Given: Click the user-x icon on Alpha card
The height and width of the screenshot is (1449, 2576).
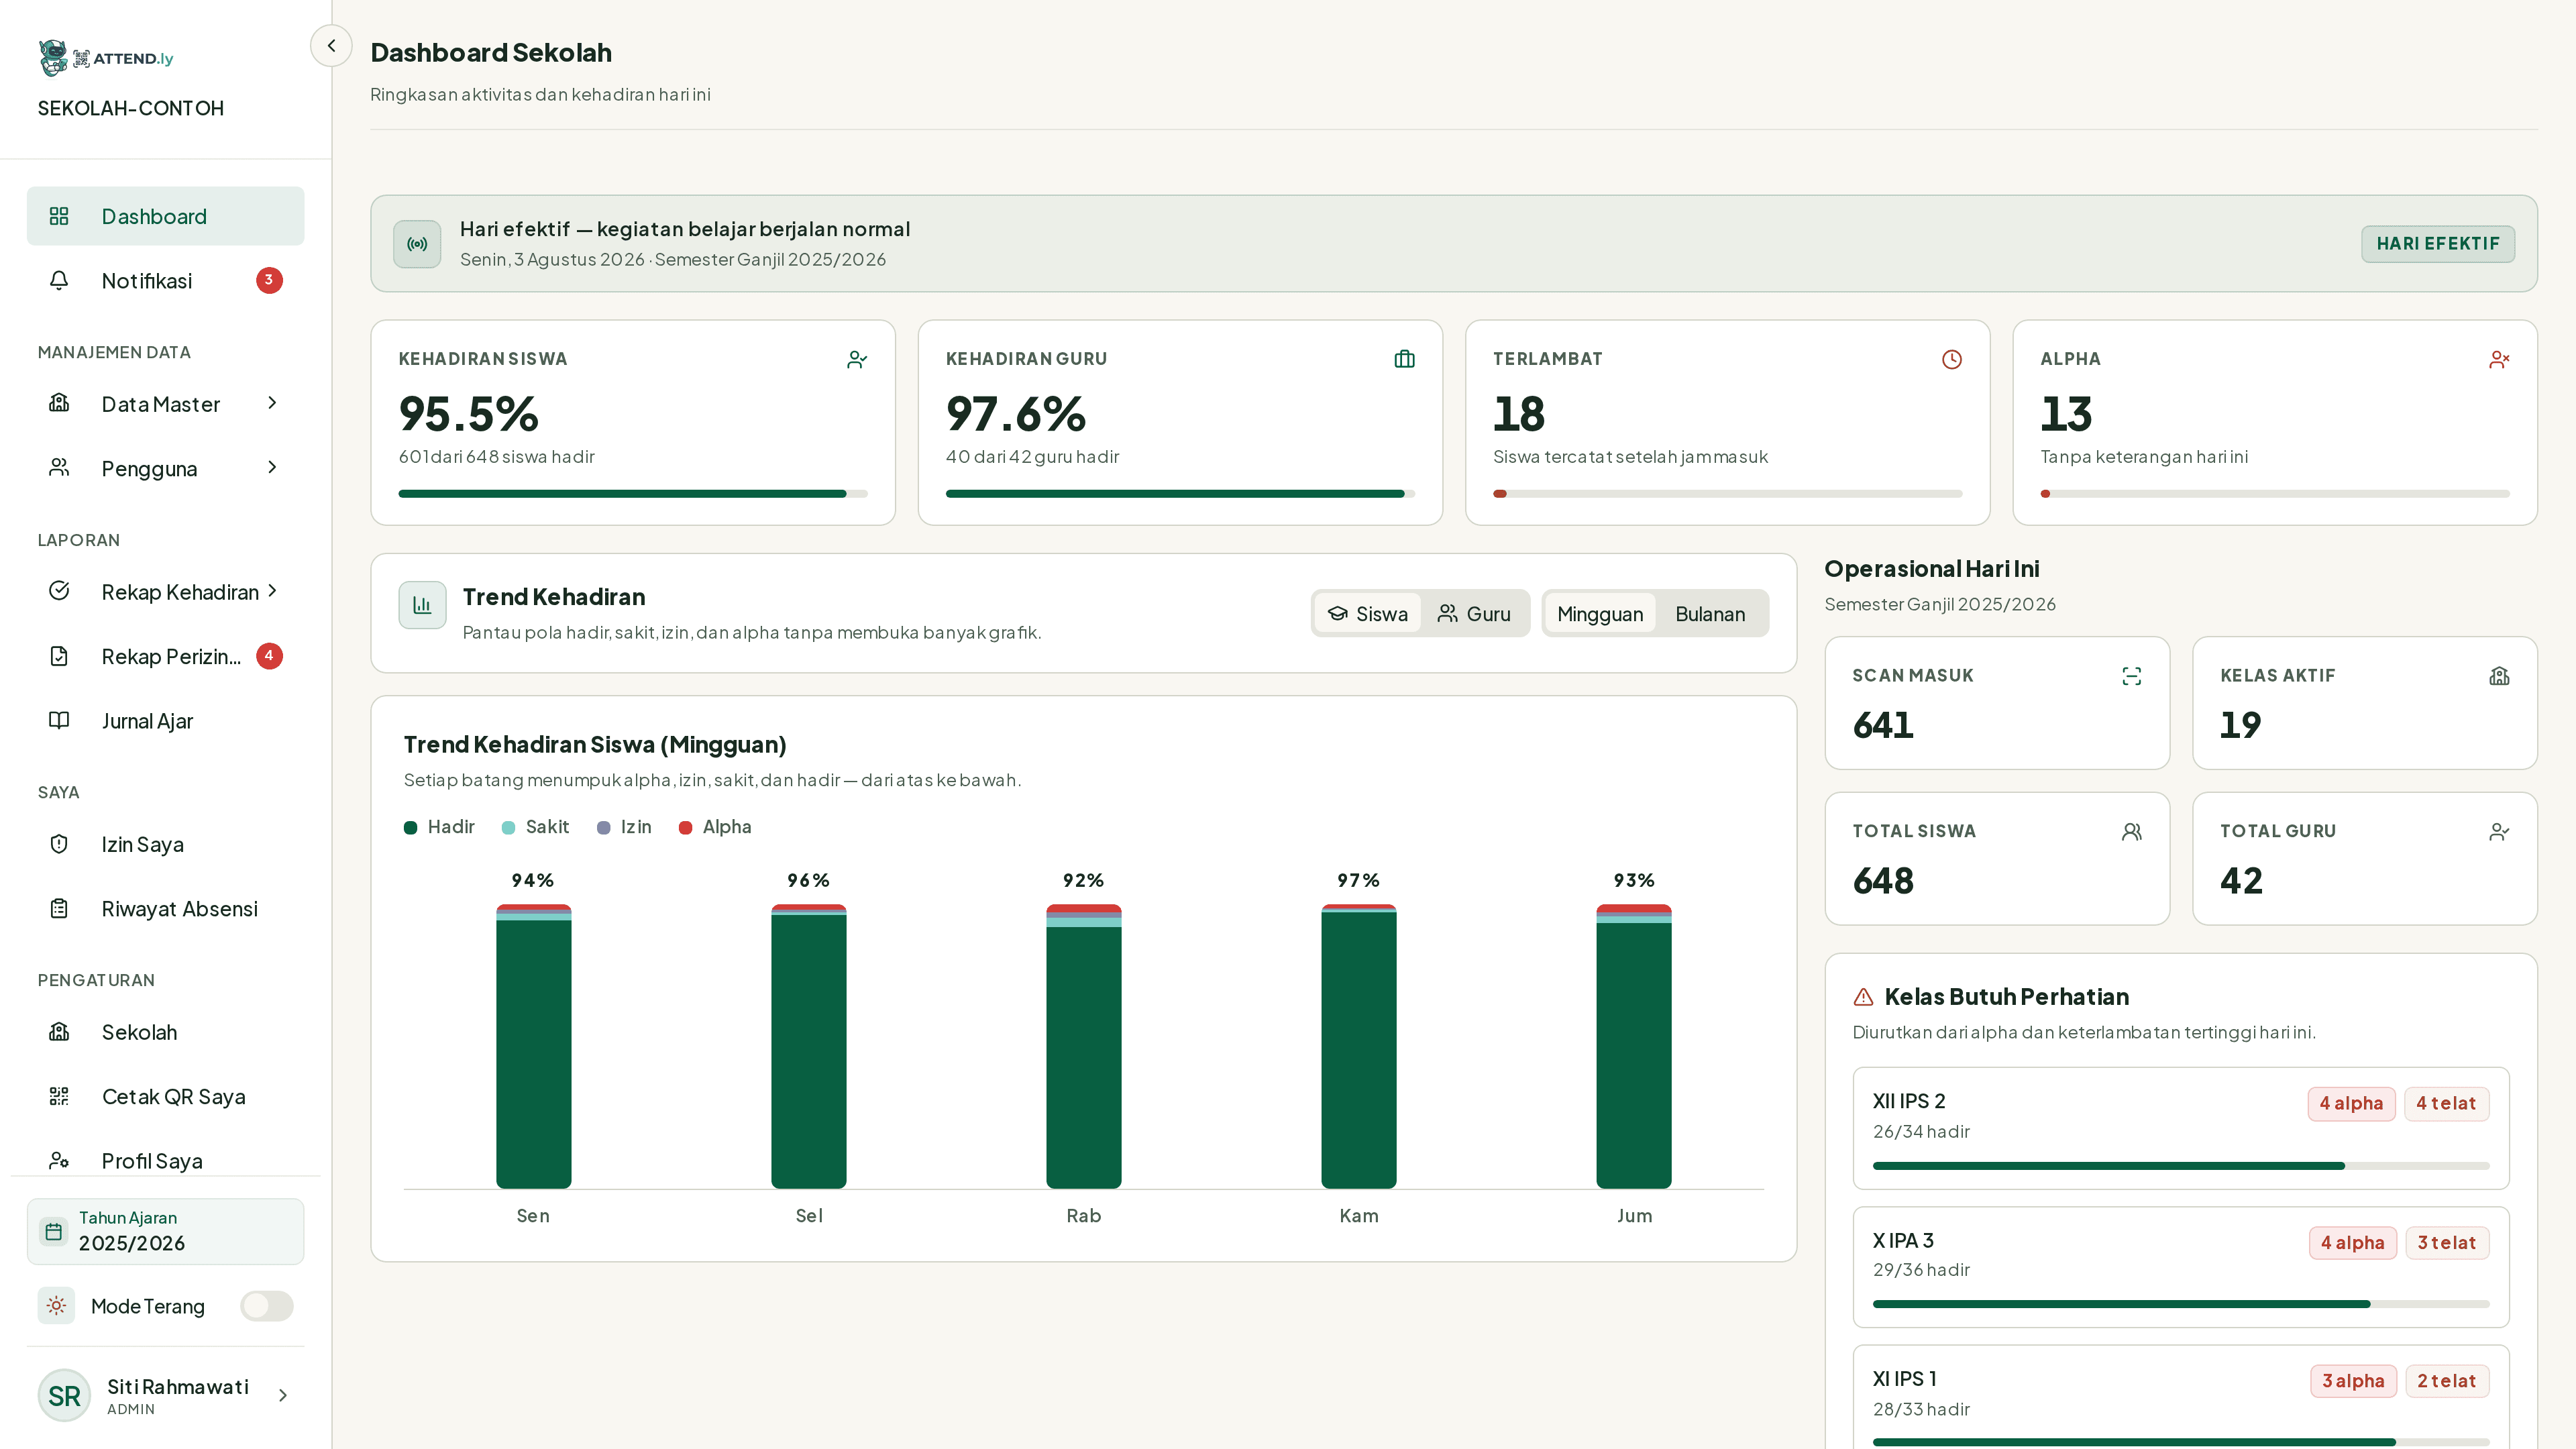Looking at the screenshot, I should [2499, 360].
